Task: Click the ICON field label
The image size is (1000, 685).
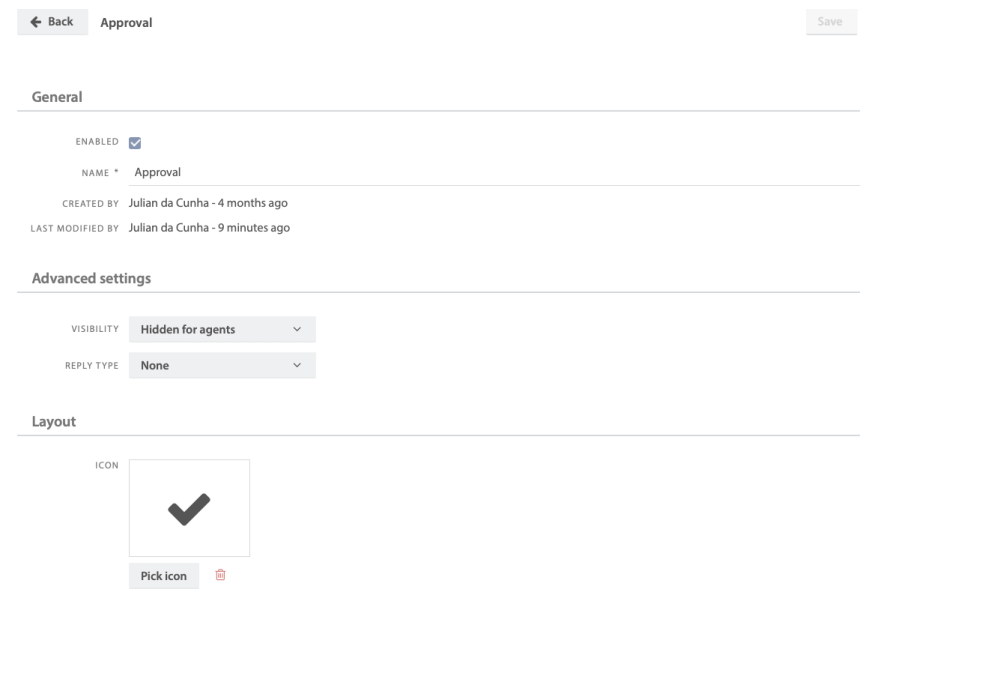Action: (107, 465)
